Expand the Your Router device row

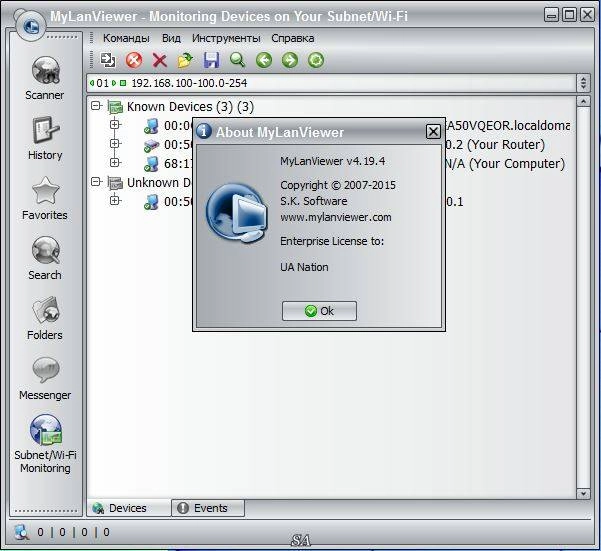click(x=115, y=144)
